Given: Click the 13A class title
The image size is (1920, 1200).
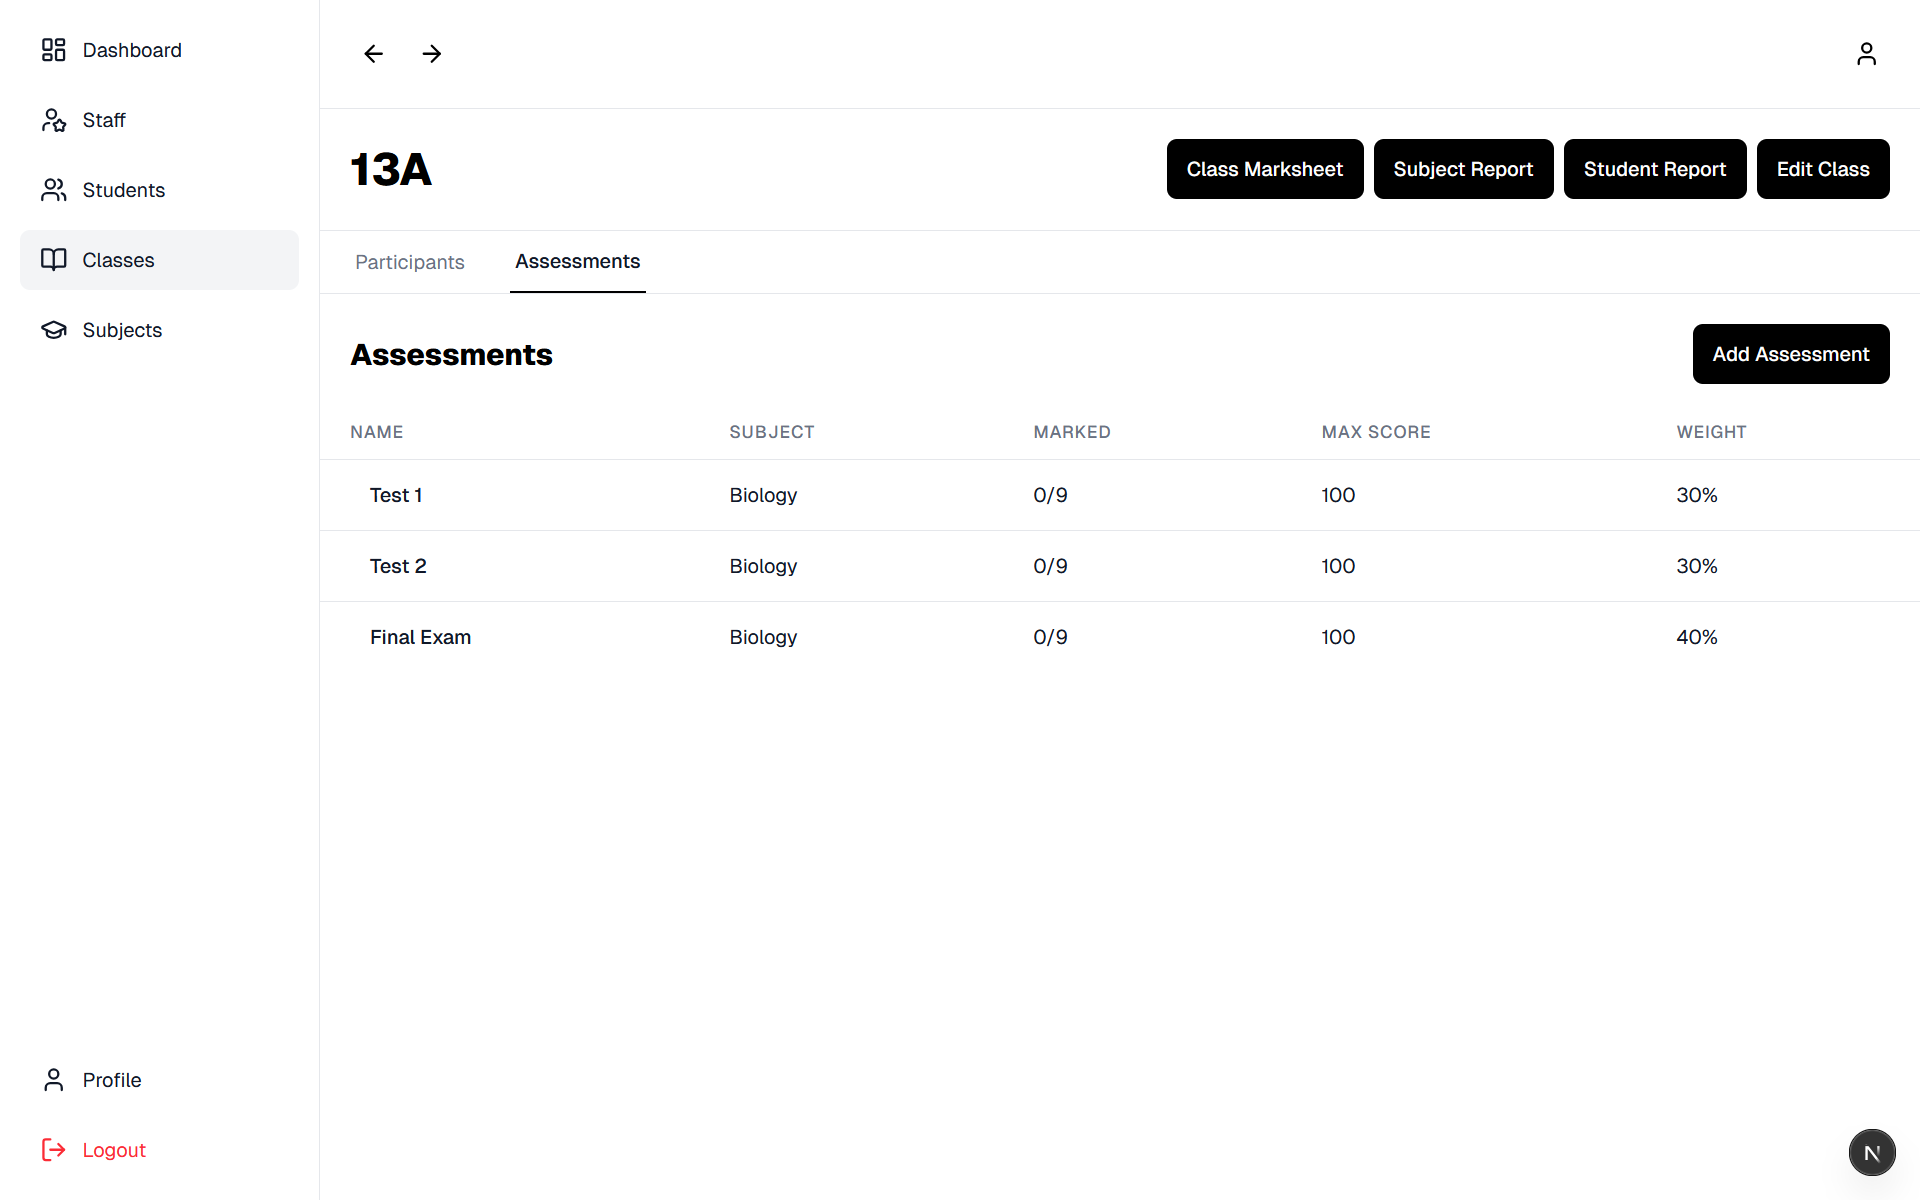Looking at the screenshot, I should click(x=391, y=169).
